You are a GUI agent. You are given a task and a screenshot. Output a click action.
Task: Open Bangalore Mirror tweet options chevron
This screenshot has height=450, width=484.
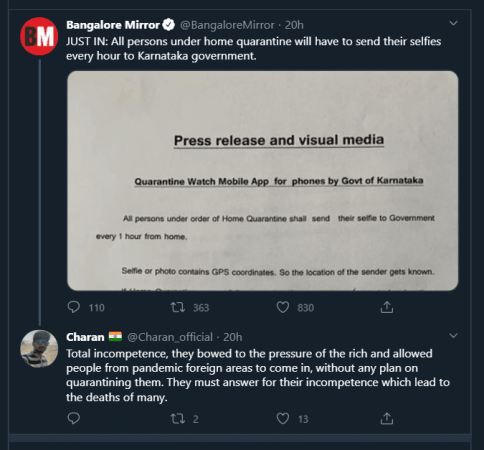point(453,23)
